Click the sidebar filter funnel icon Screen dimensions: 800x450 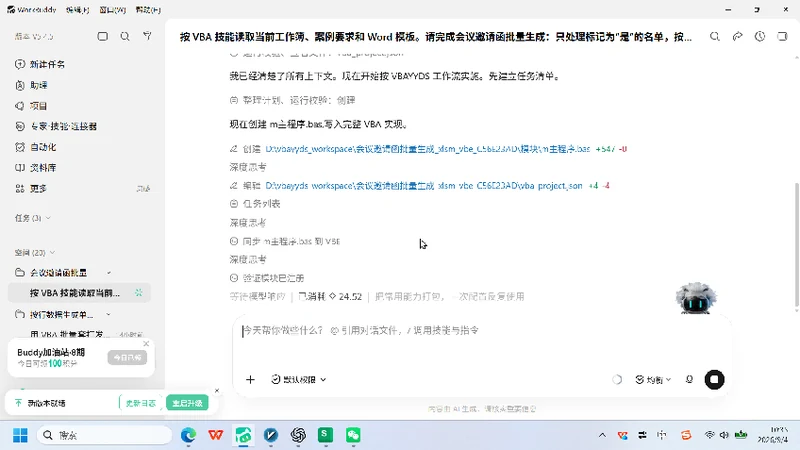point(147,36)
